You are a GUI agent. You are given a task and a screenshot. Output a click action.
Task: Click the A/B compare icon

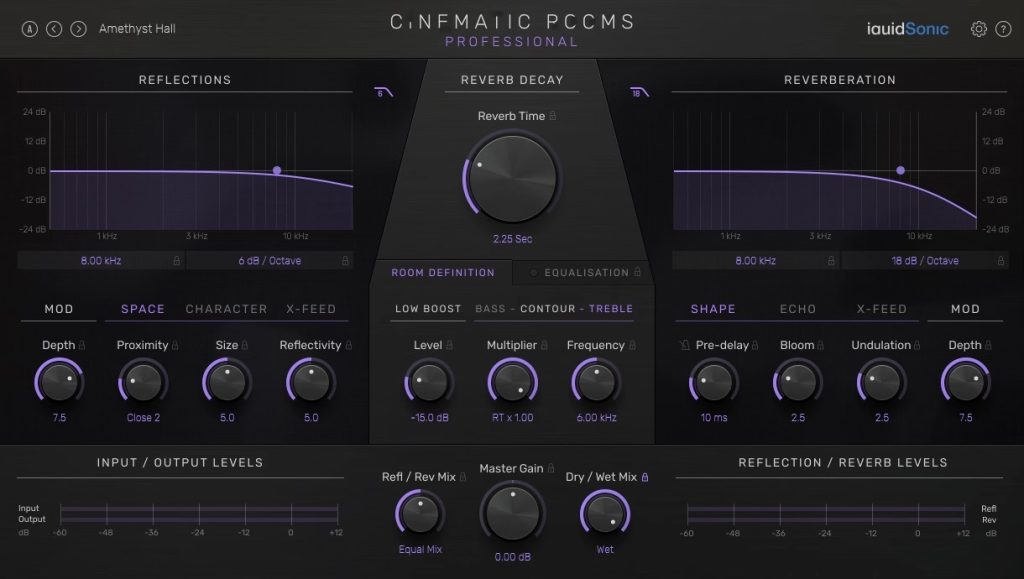[x=30, y=29]
